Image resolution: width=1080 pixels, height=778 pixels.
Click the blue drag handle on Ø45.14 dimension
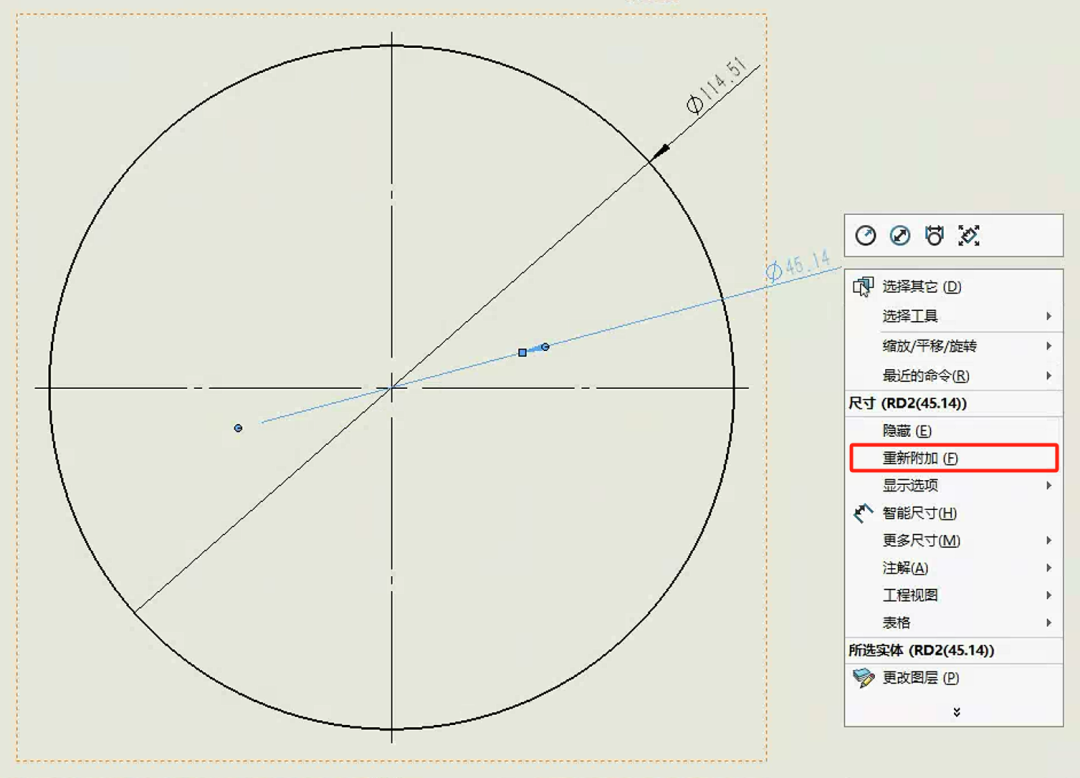point(521,351)
